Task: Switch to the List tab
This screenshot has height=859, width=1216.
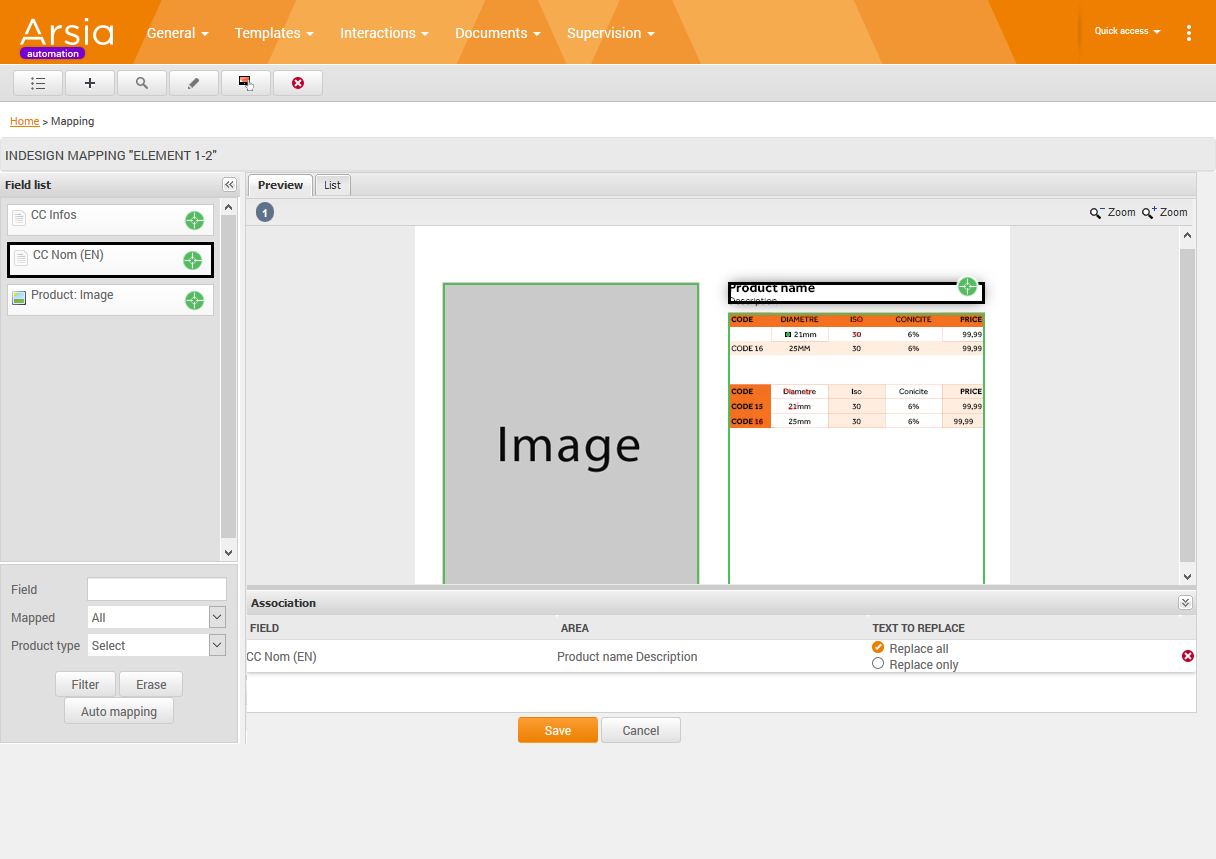Action: [332, 185]
